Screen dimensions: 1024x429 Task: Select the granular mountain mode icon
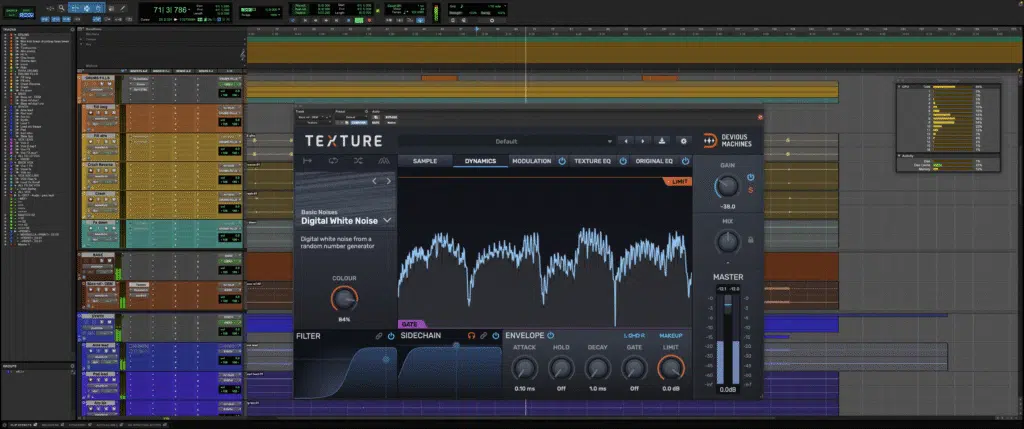(383, 161)
